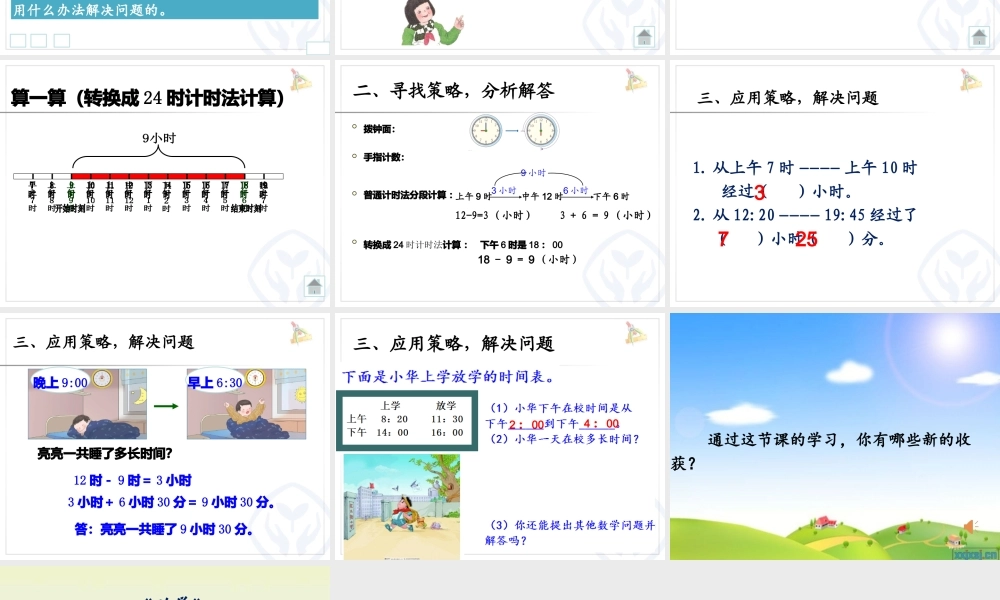The image size is (1000, 600).
Task: Click question (3) 你还能提出其他数学问题并解答吗?
Action: 570,532
